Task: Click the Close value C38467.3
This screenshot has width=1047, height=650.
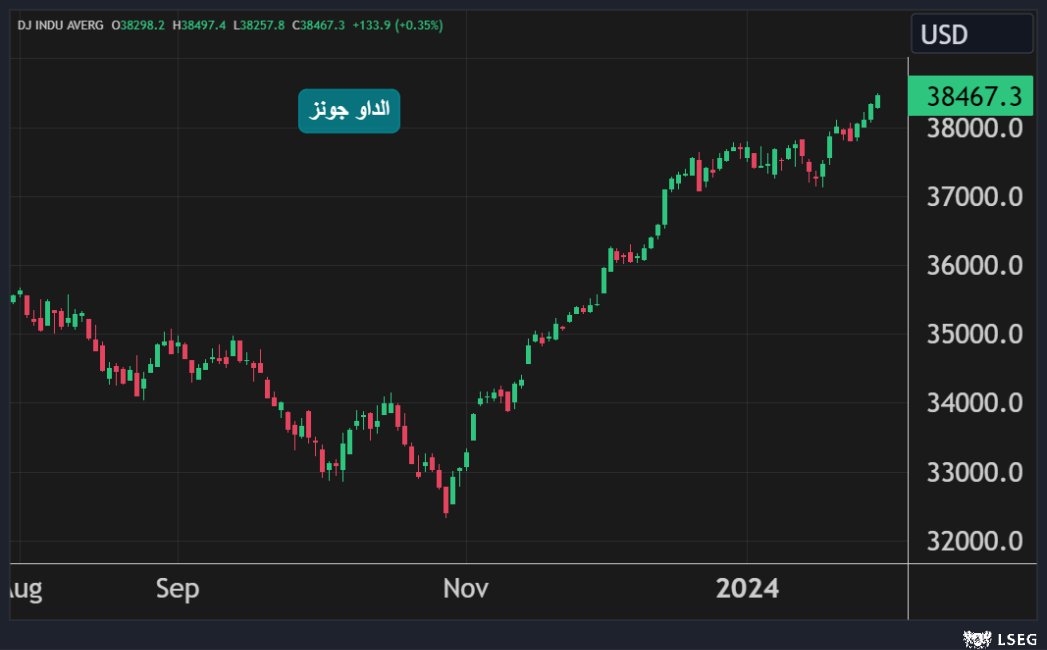Action: click(x=318, y=24)
